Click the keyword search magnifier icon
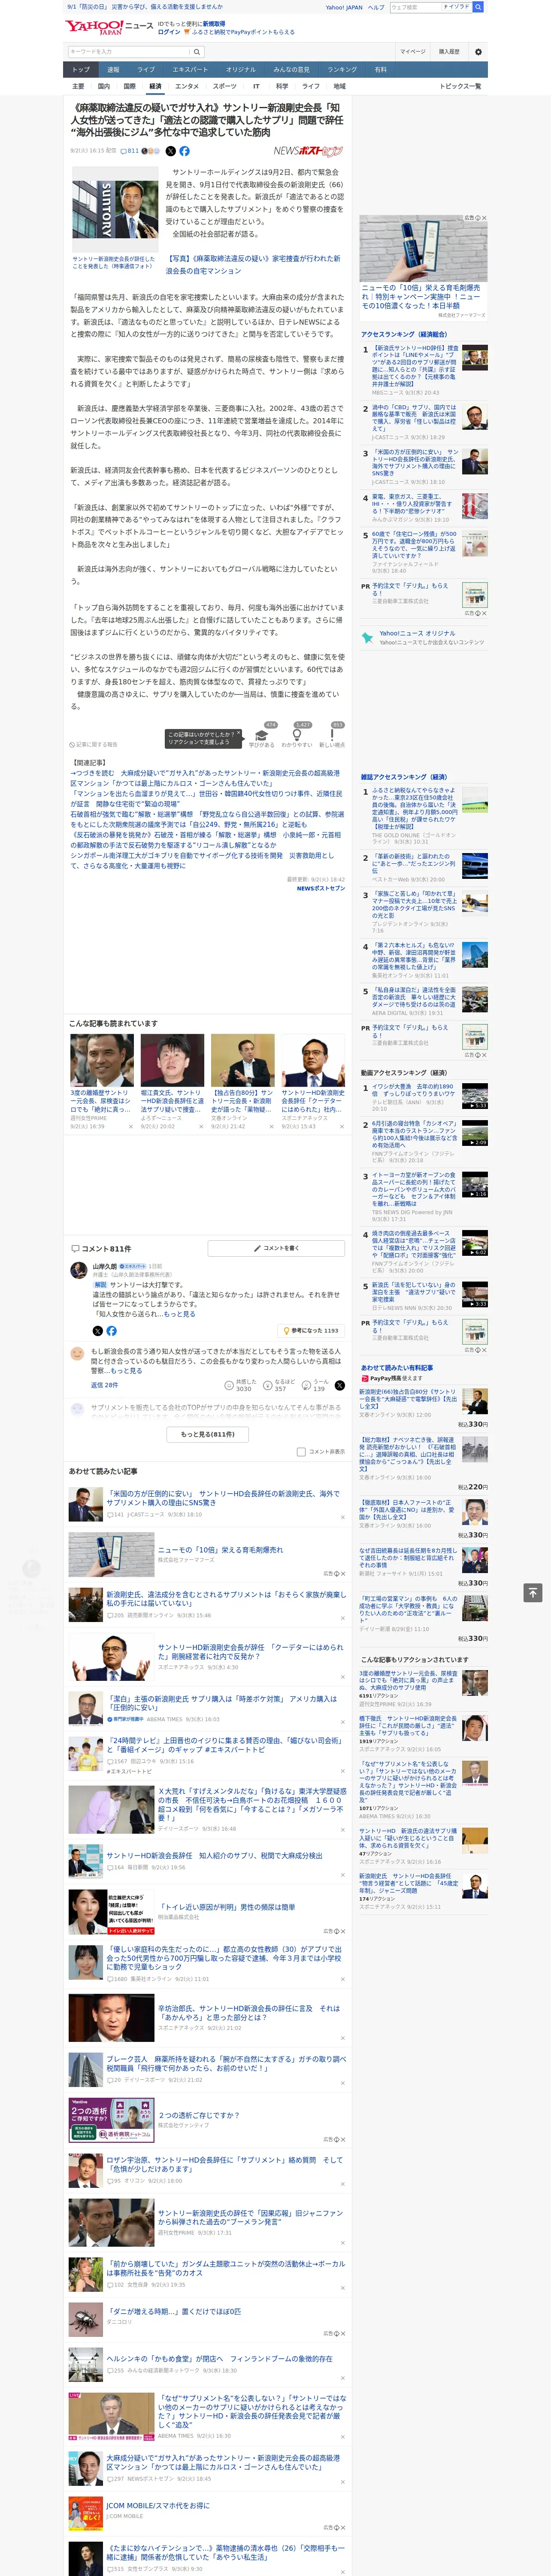 197,52
